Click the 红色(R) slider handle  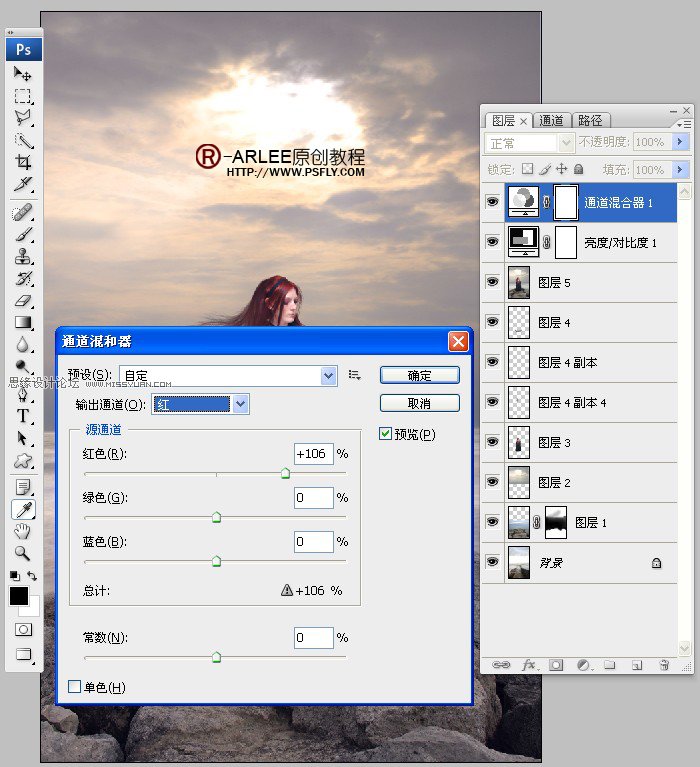[285, 473]
